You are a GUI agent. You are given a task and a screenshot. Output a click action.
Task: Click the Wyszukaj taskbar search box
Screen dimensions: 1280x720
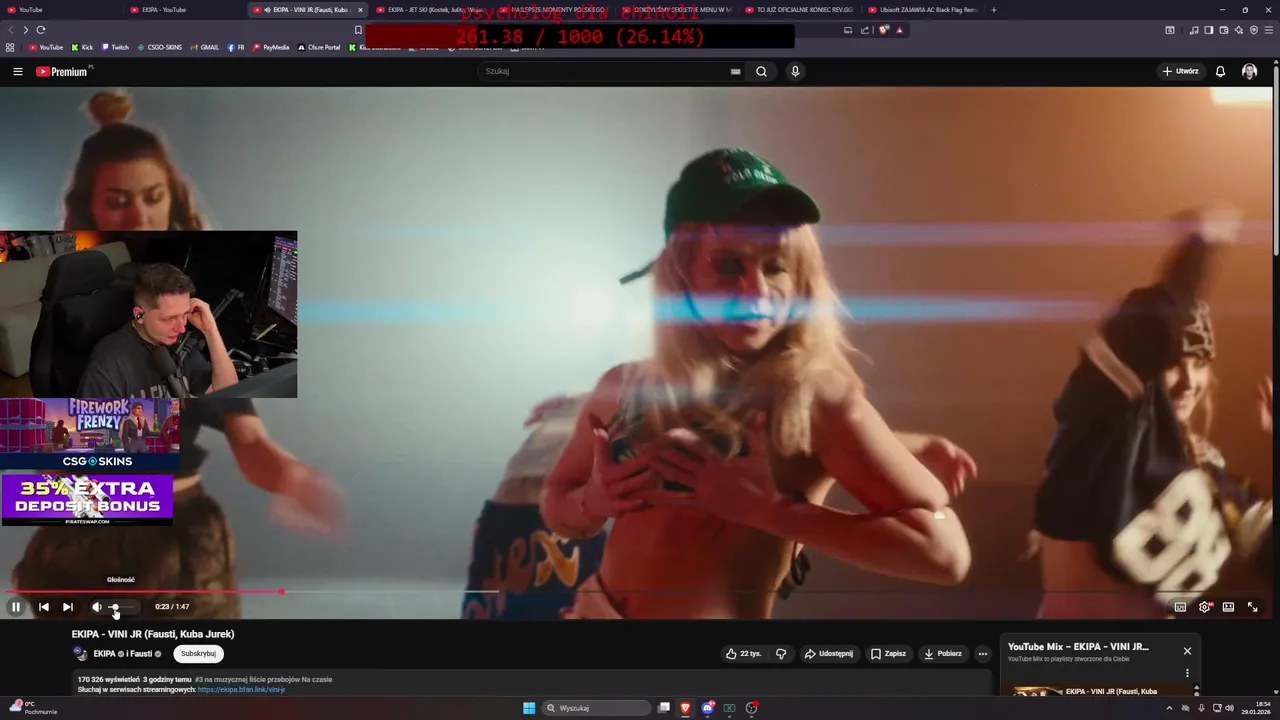pyautogui.click(x=598, y=708)
